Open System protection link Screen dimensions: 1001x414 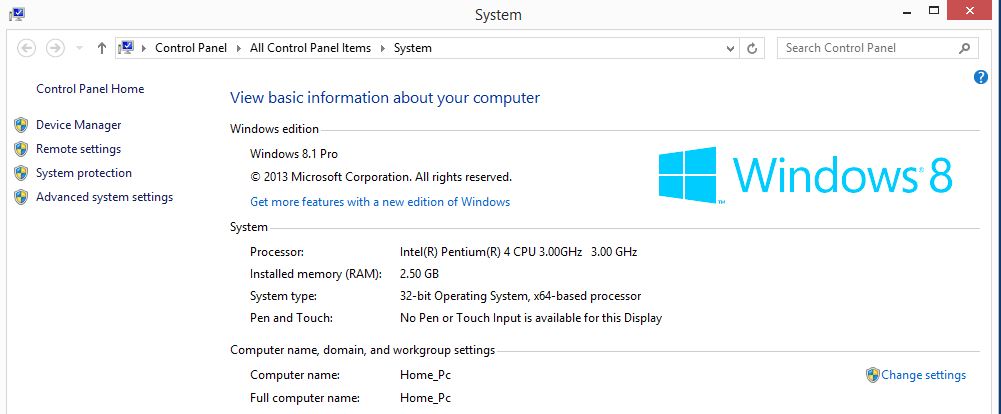(84, 173)
